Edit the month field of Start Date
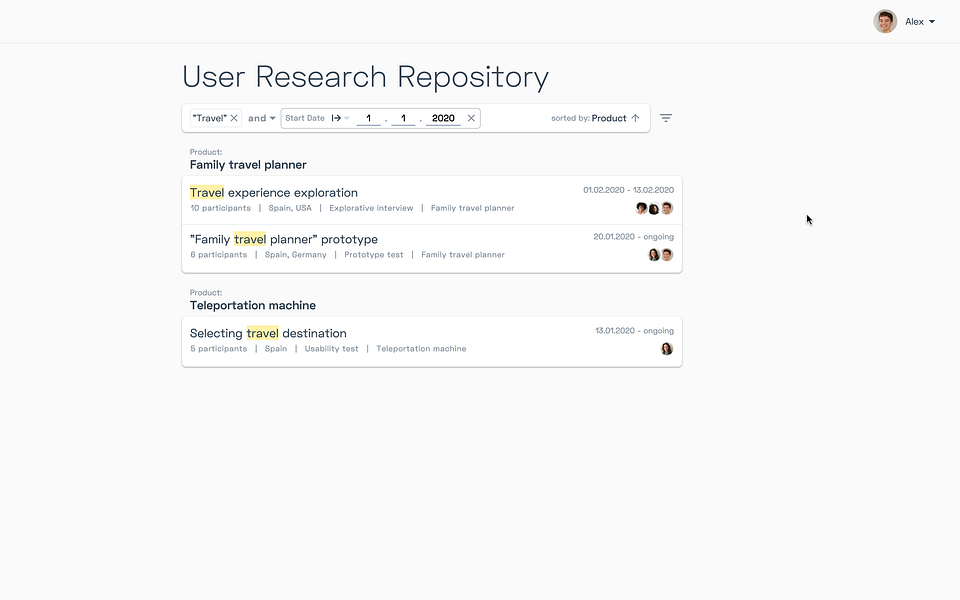Viewport: 960px width, 600px height. point(403,118)
